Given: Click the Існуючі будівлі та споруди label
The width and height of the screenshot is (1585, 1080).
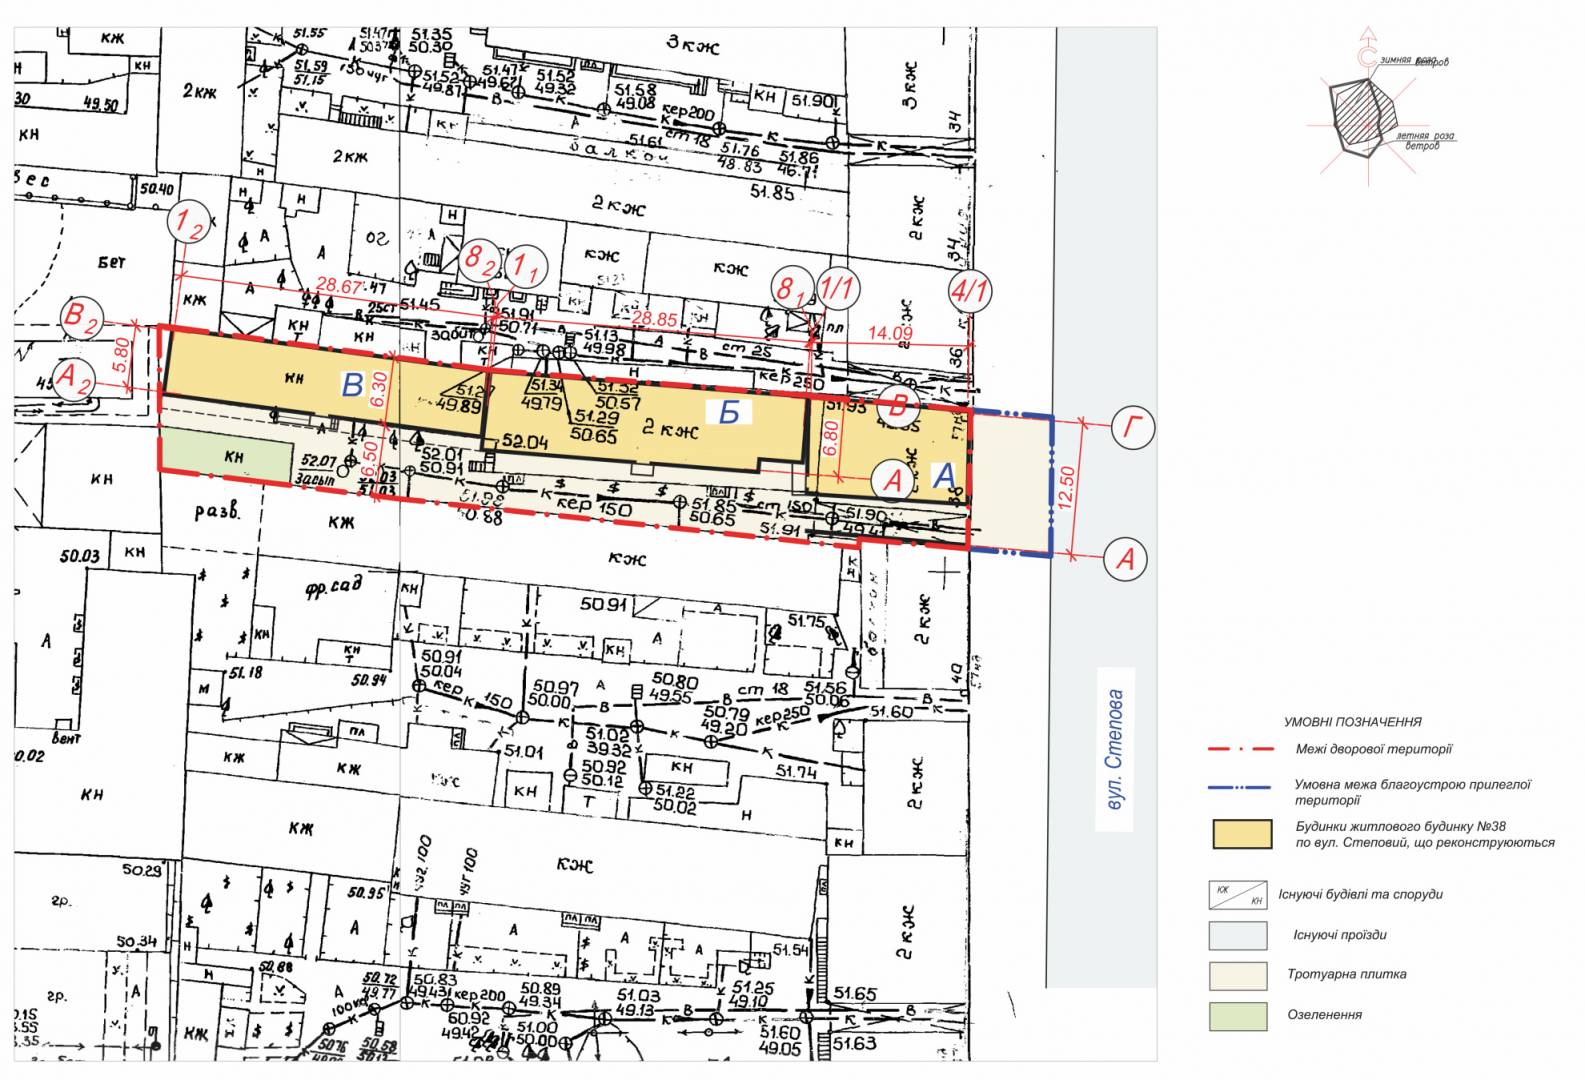Looking at the screenshot, I should click(1359, 894).
